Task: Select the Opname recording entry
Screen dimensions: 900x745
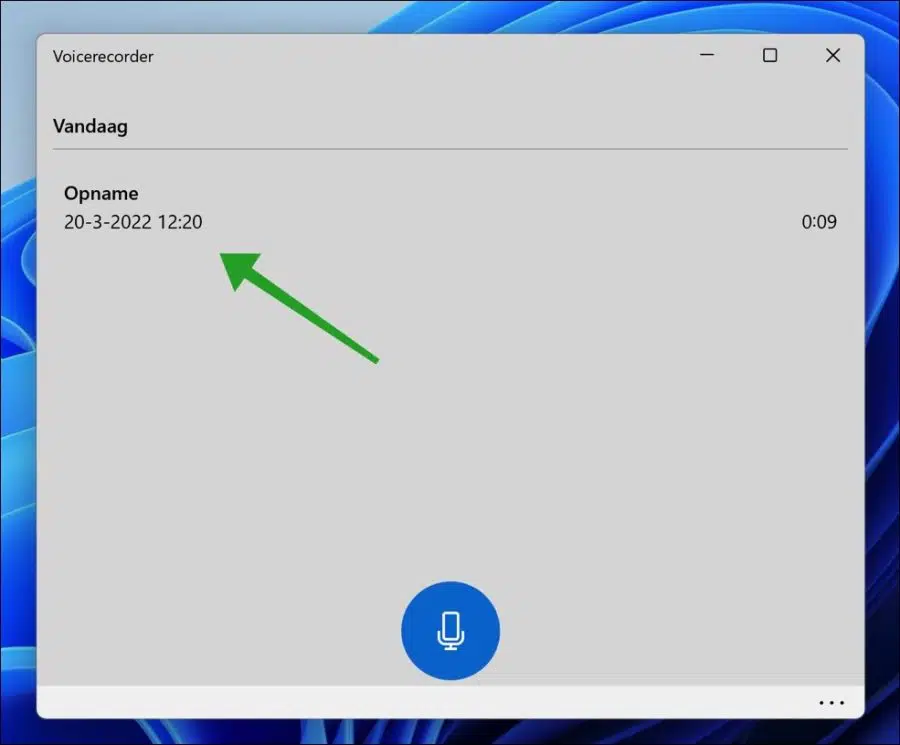Action: [x=450, y=208]
